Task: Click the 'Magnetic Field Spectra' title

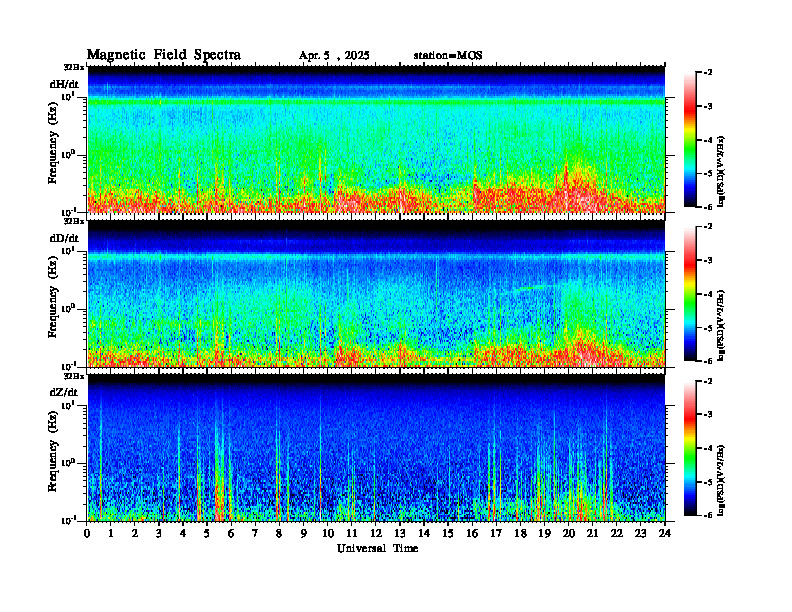Action: tap(164, 55)
